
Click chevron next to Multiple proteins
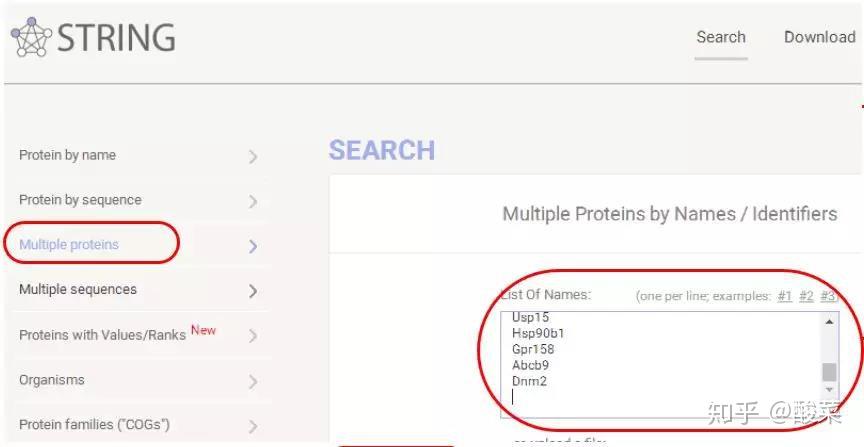click(x=253, y=246)
